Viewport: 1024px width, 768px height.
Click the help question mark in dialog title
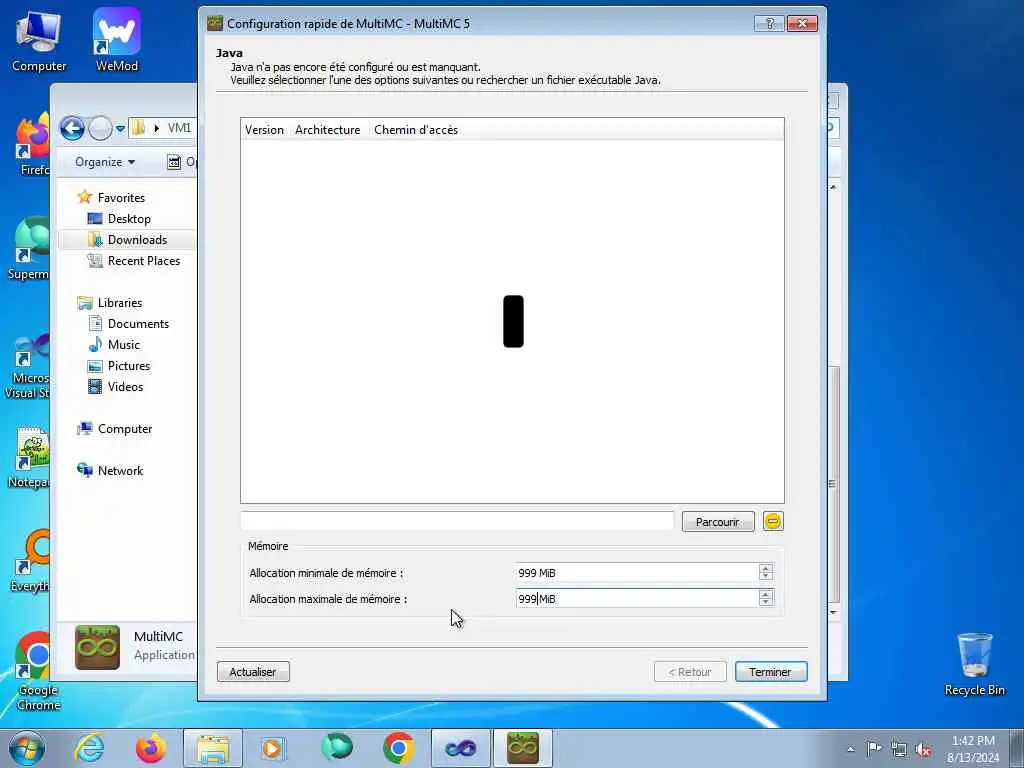pos(769,24)
